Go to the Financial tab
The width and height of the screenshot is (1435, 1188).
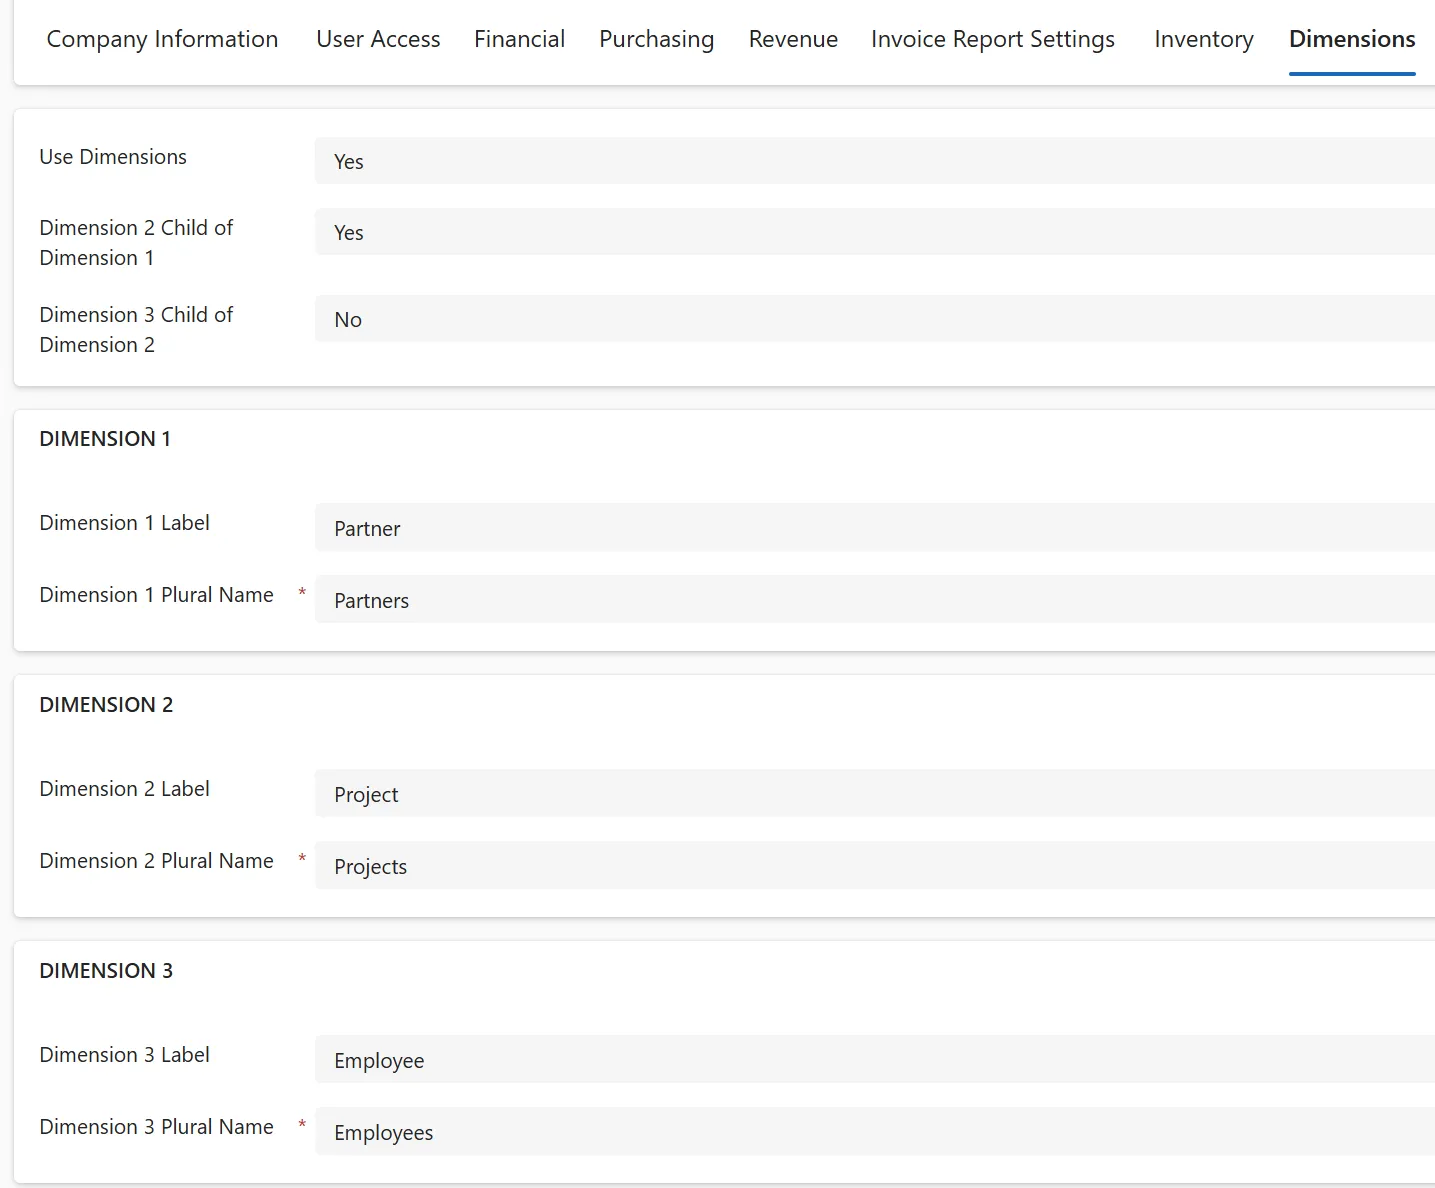[519, 39]
